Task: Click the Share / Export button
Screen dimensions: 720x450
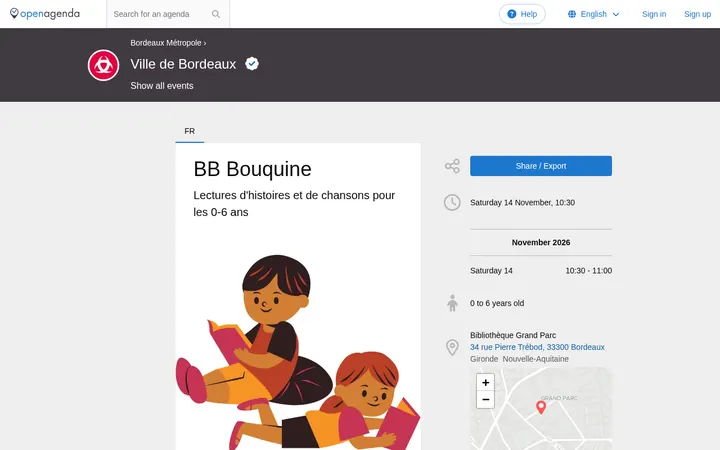Action: pos(540,166)
